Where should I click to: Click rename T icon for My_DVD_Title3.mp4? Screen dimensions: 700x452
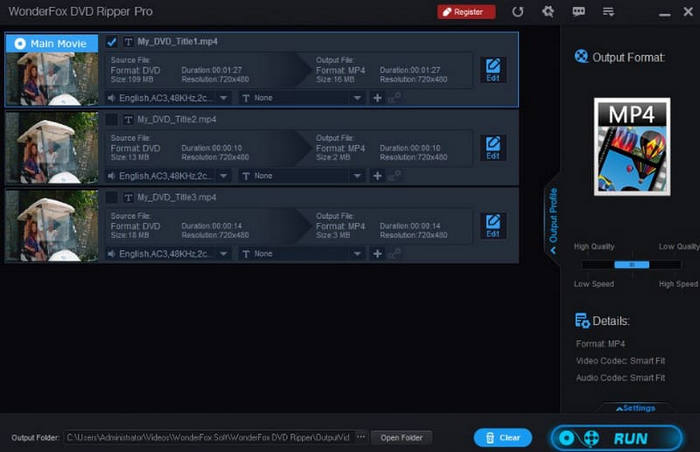click(129, 197)
